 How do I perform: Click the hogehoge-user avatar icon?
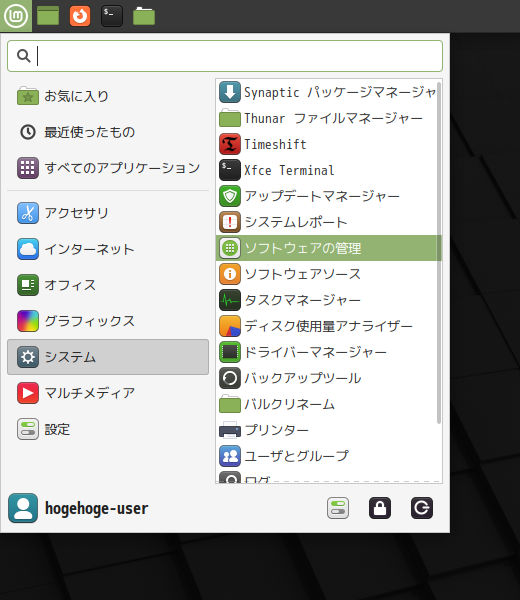(23, 508)
